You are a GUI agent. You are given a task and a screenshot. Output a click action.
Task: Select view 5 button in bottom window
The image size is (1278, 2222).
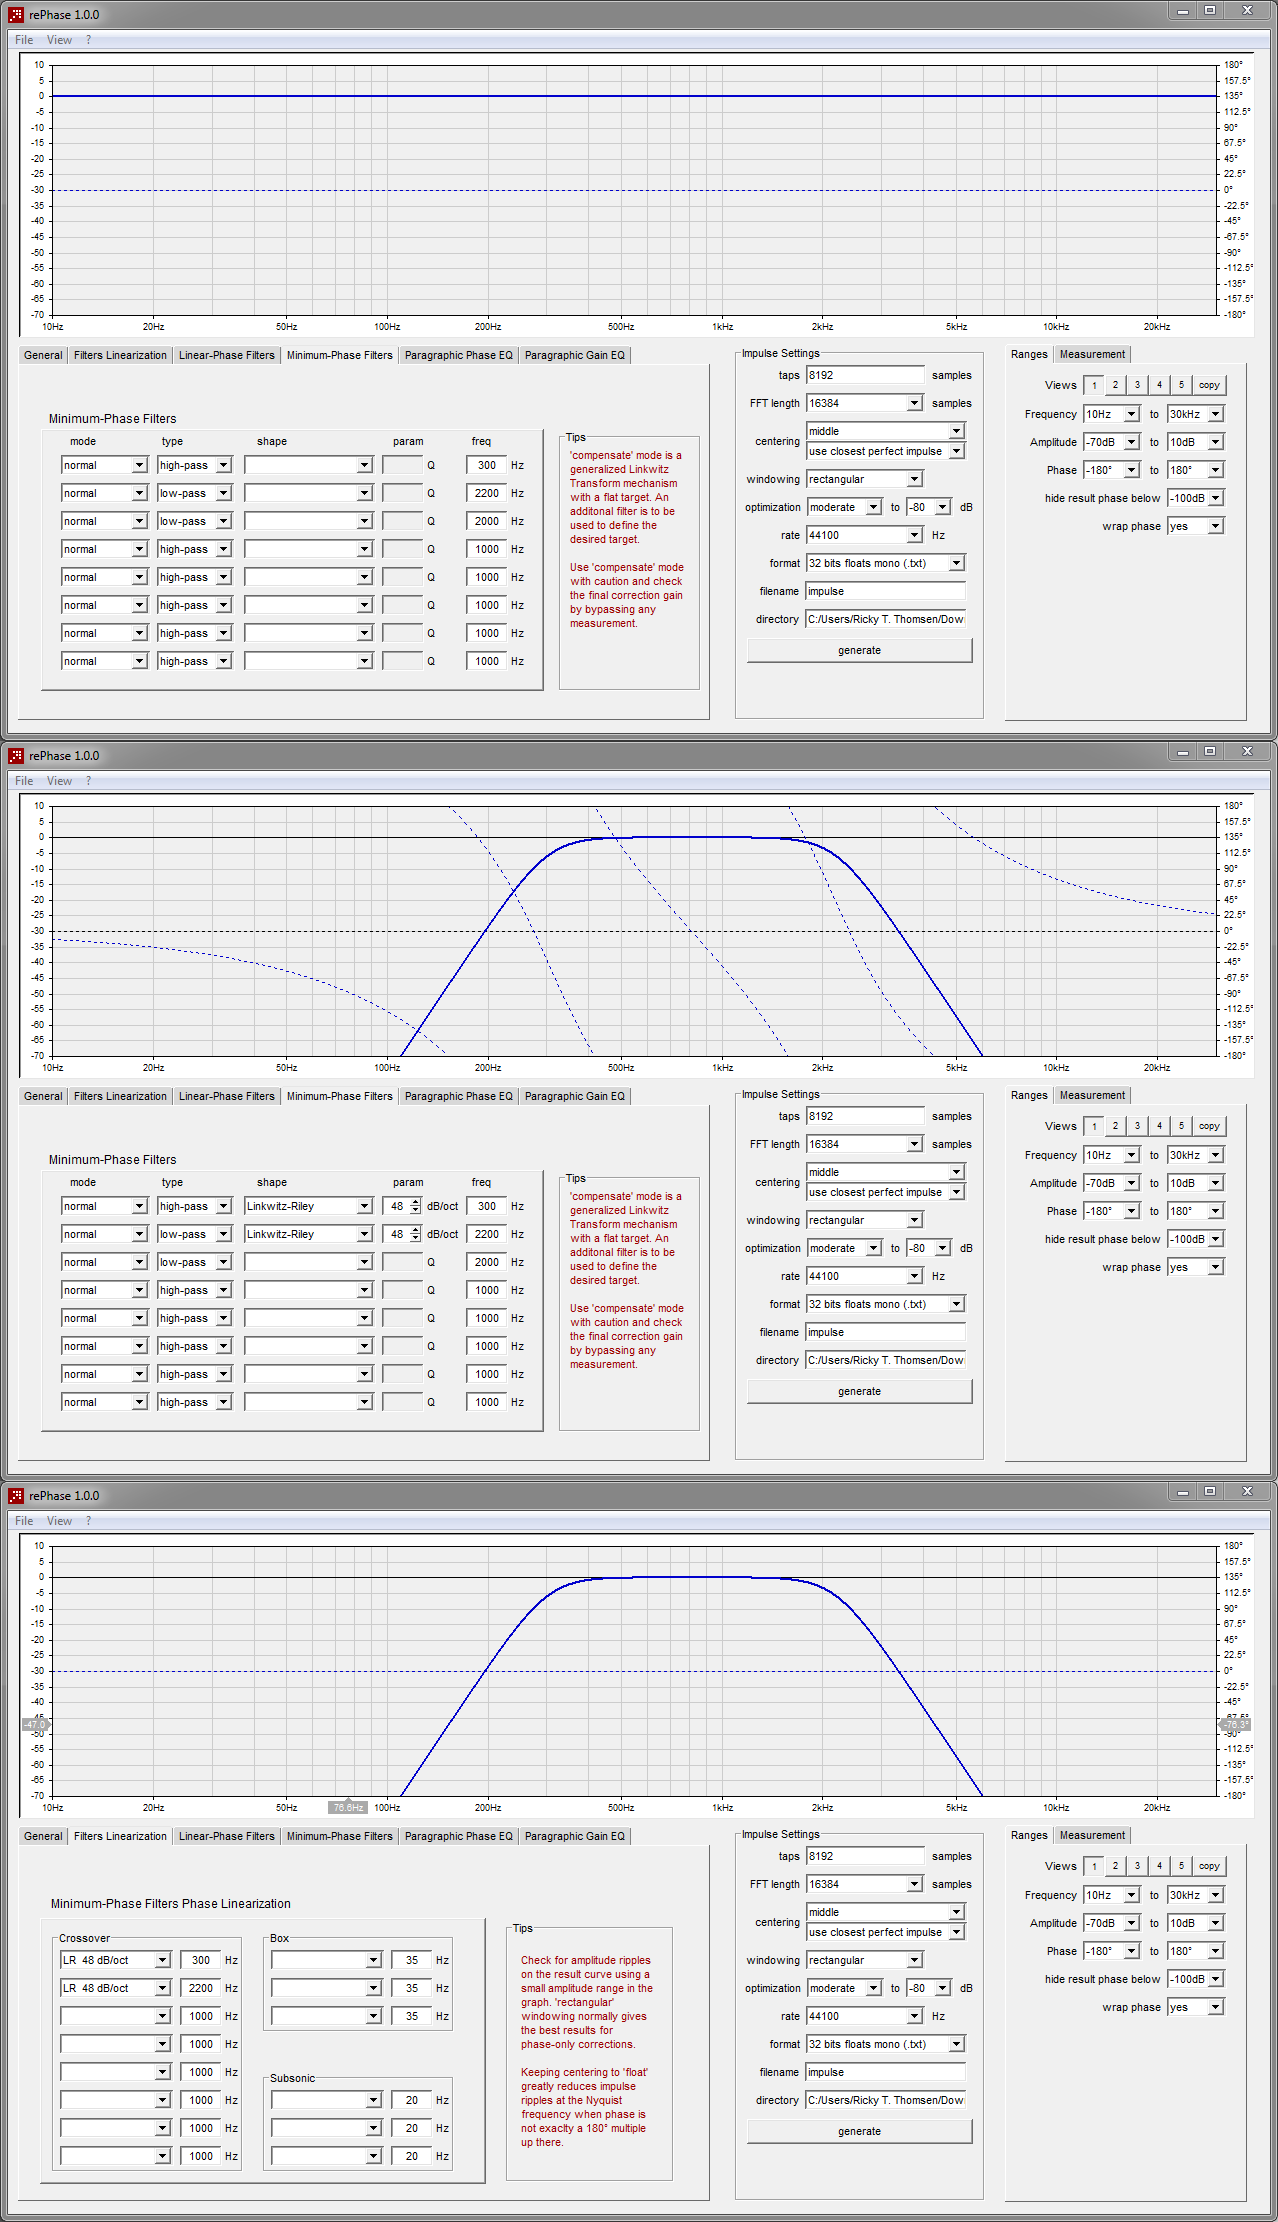(x=1181, y=1866)
